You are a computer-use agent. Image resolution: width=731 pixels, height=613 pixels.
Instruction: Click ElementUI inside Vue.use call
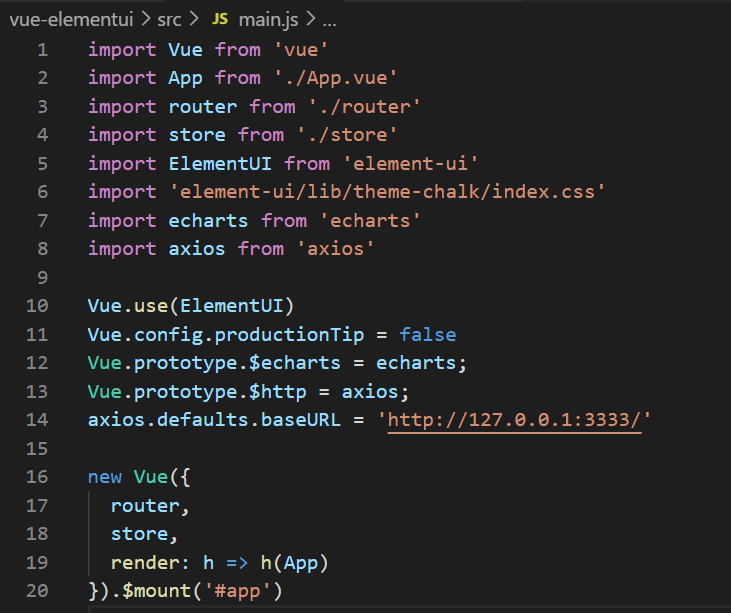pyautogui.click(x=231, y=306)
